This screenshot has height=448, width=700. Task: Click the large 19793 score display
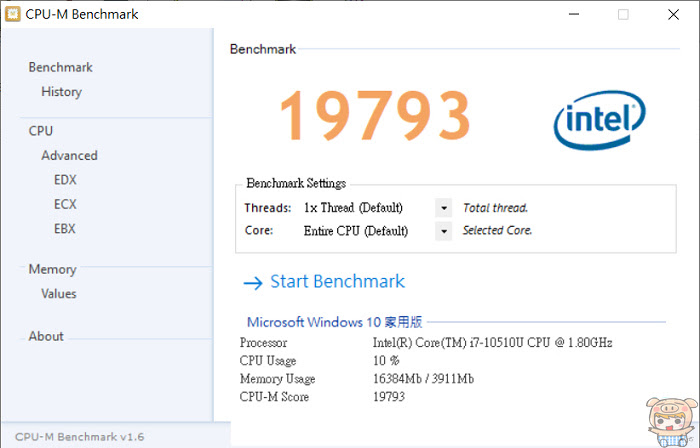375,115
